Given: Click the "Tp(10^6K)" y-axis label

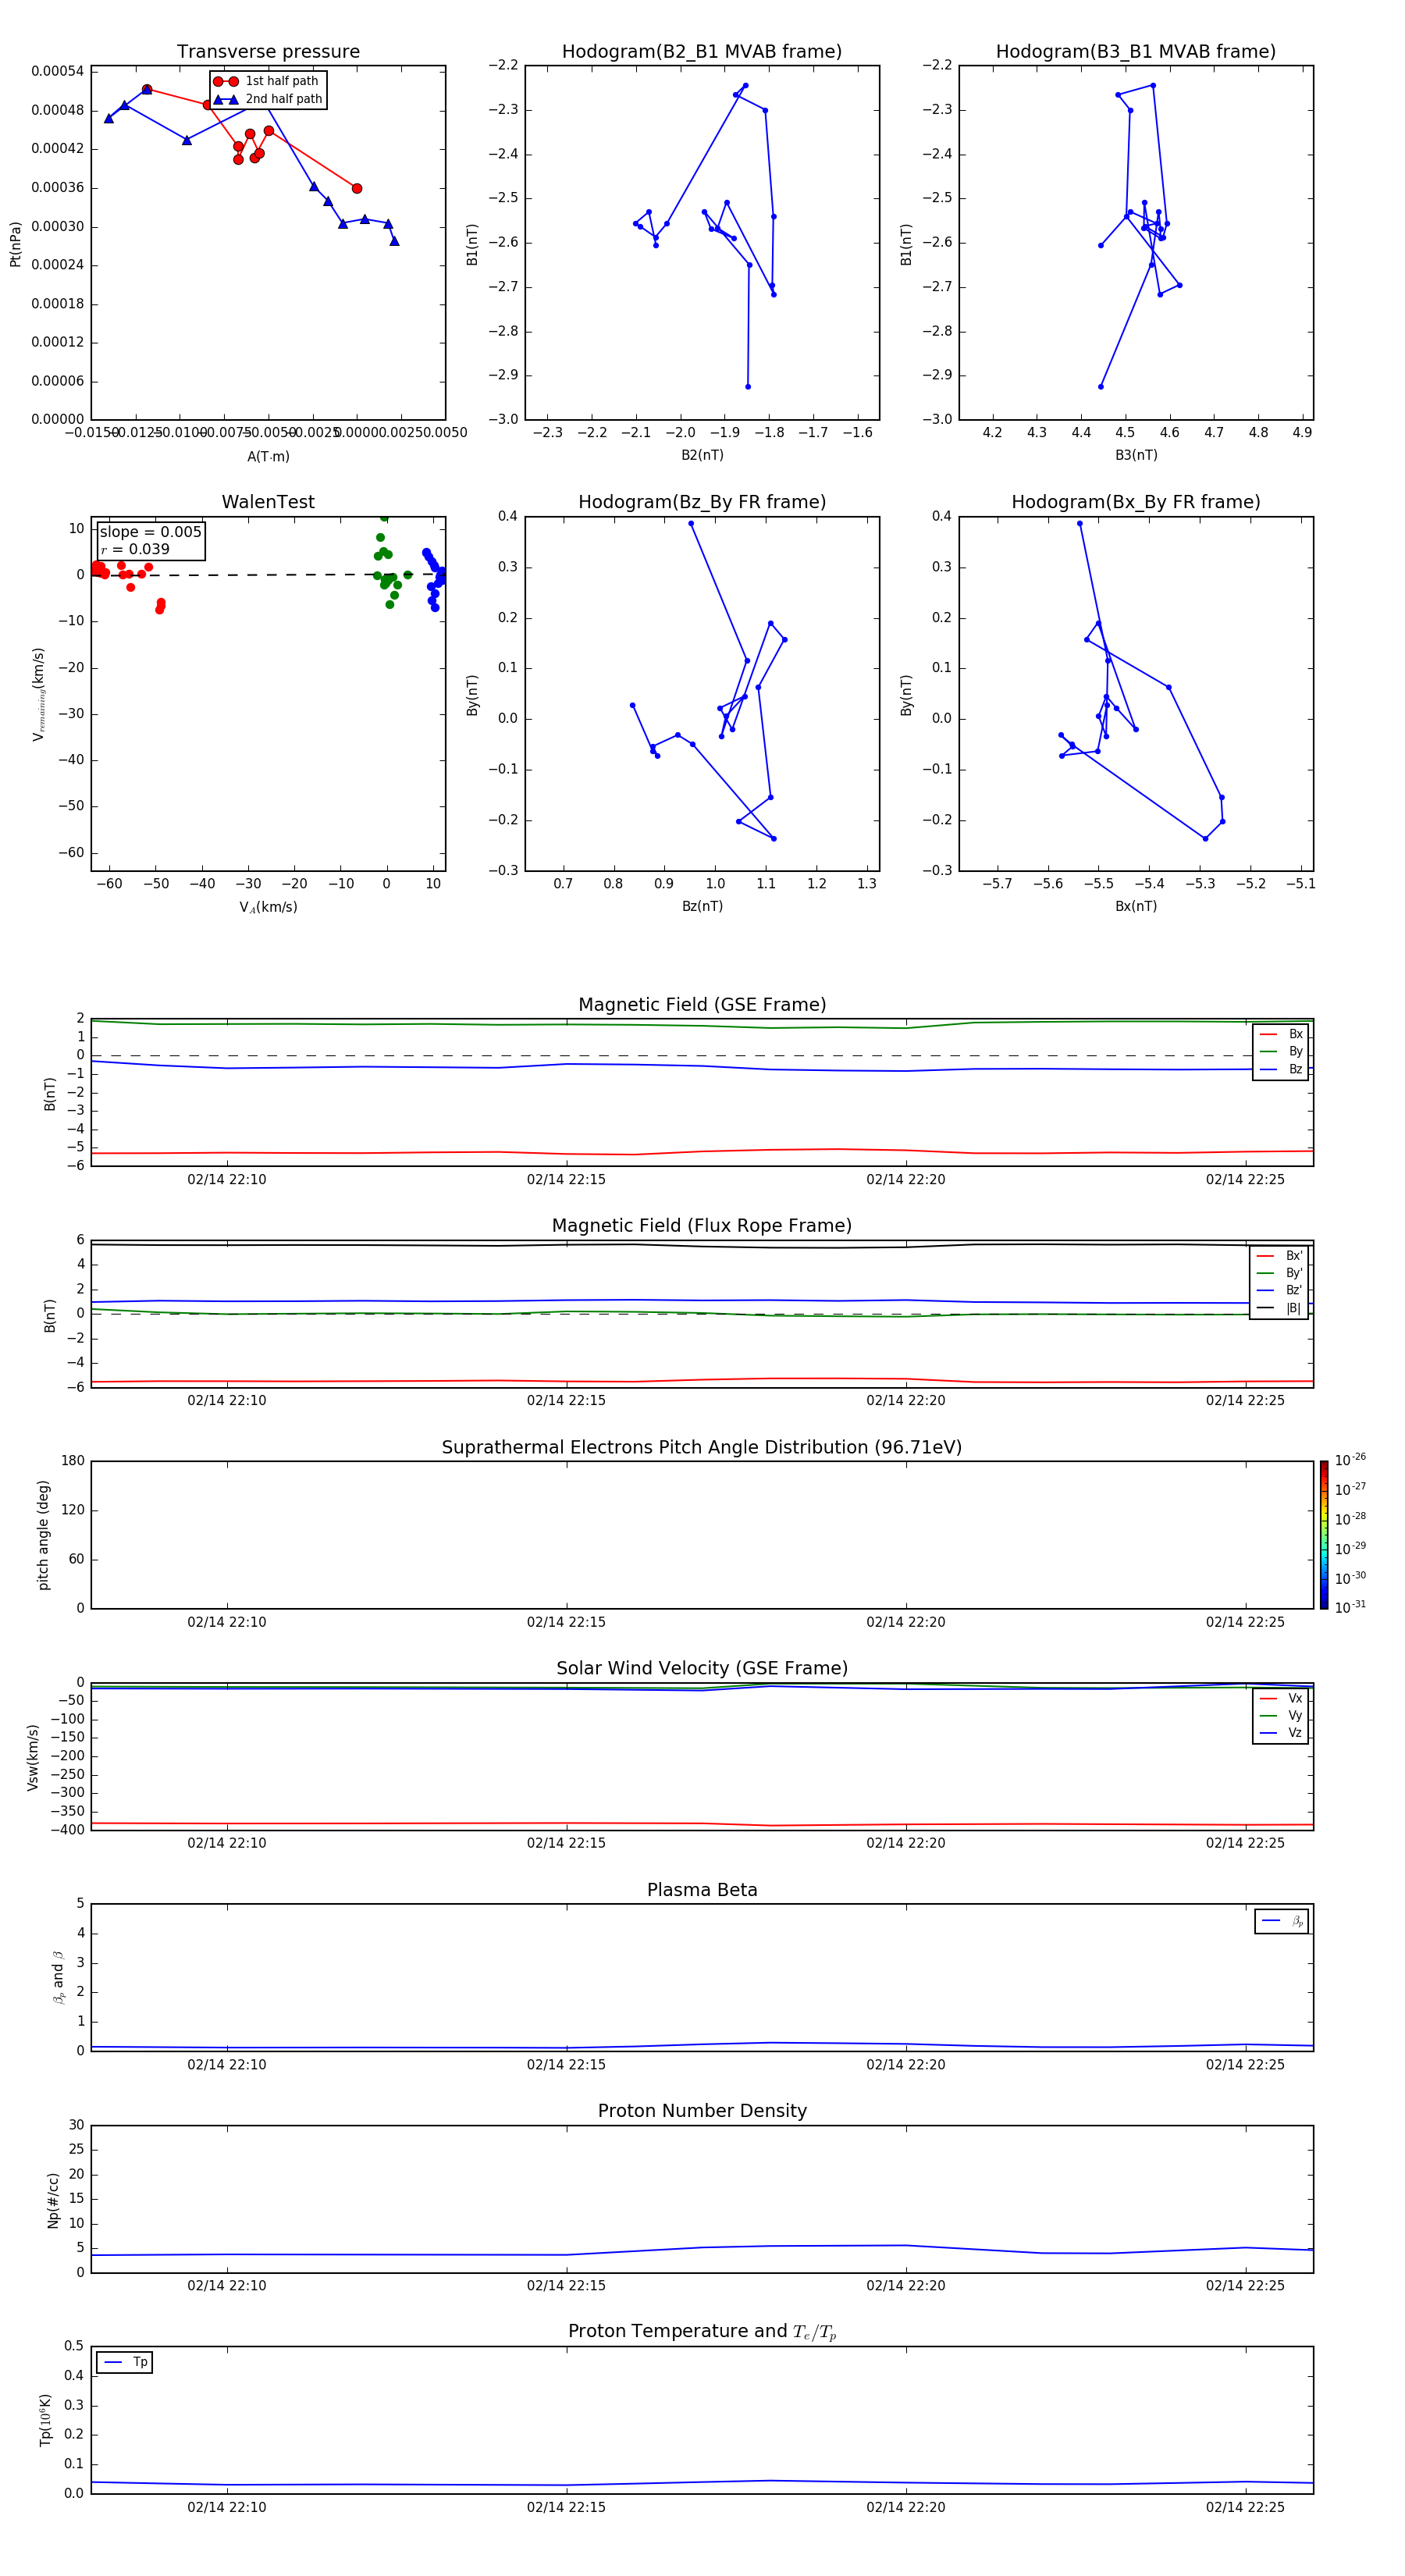Looking at the screenshot, I should click(x=46, y=2420).
